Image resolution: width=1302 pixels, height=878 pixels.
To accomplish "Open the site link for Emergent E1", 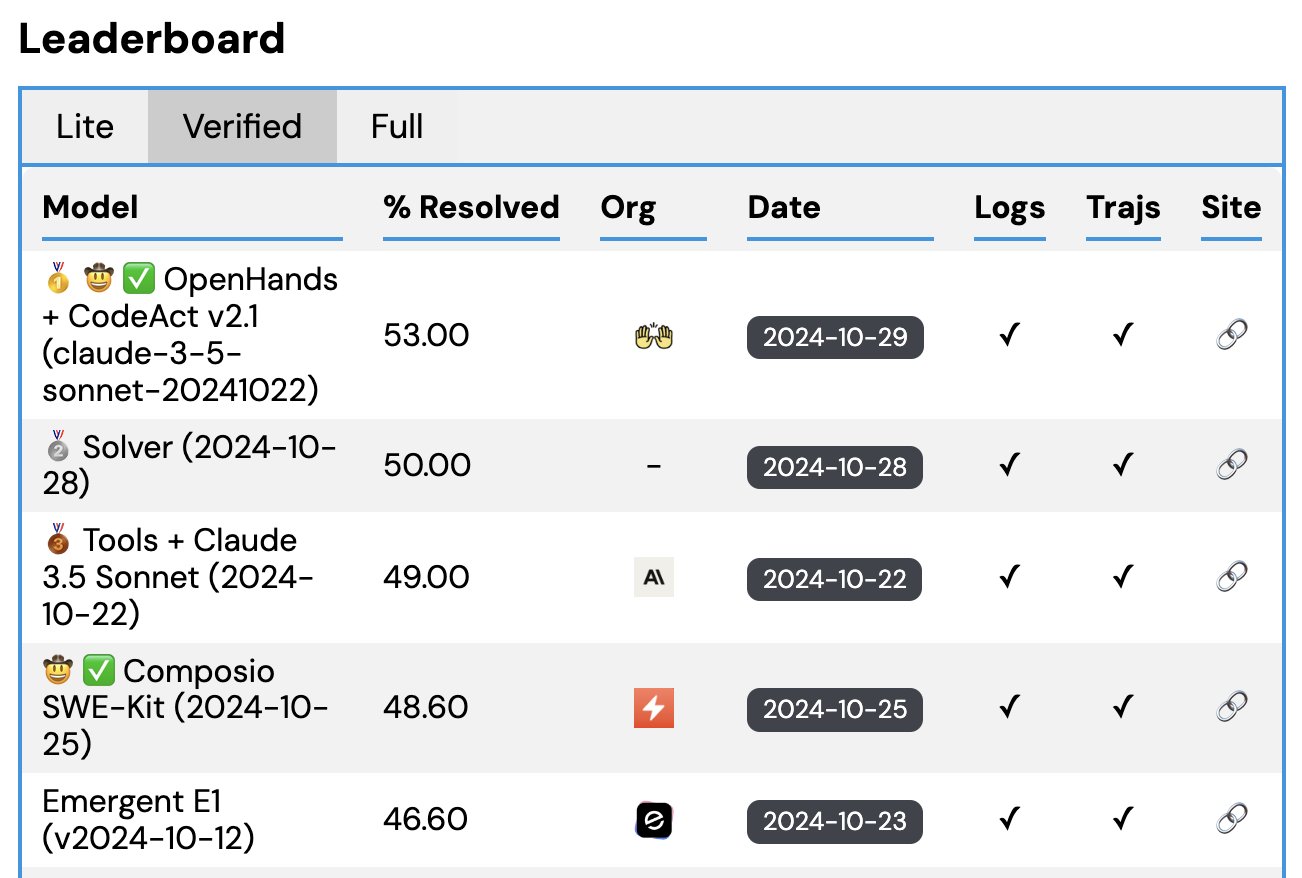I will click(1231, 820).
